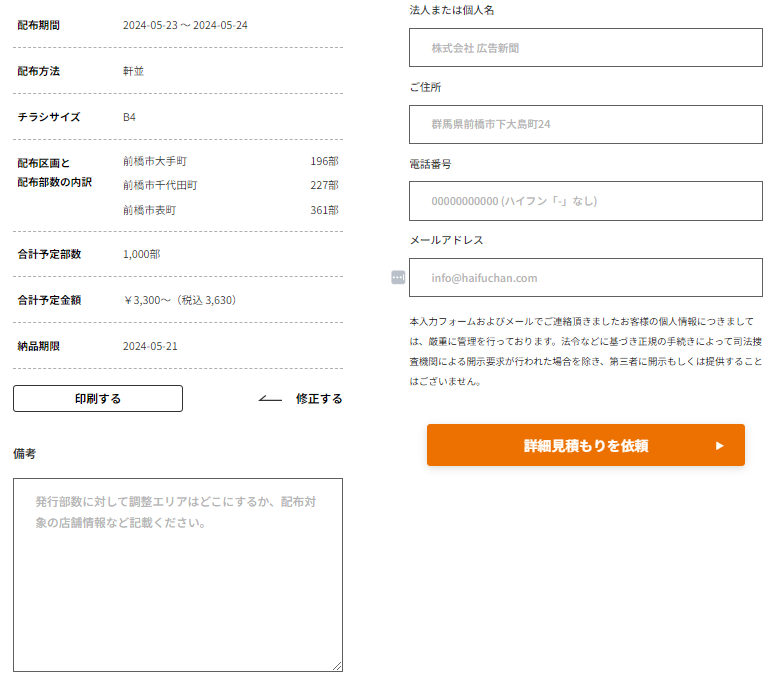Click the 227部 copies value
776x681 pixels.
(324, 185)
